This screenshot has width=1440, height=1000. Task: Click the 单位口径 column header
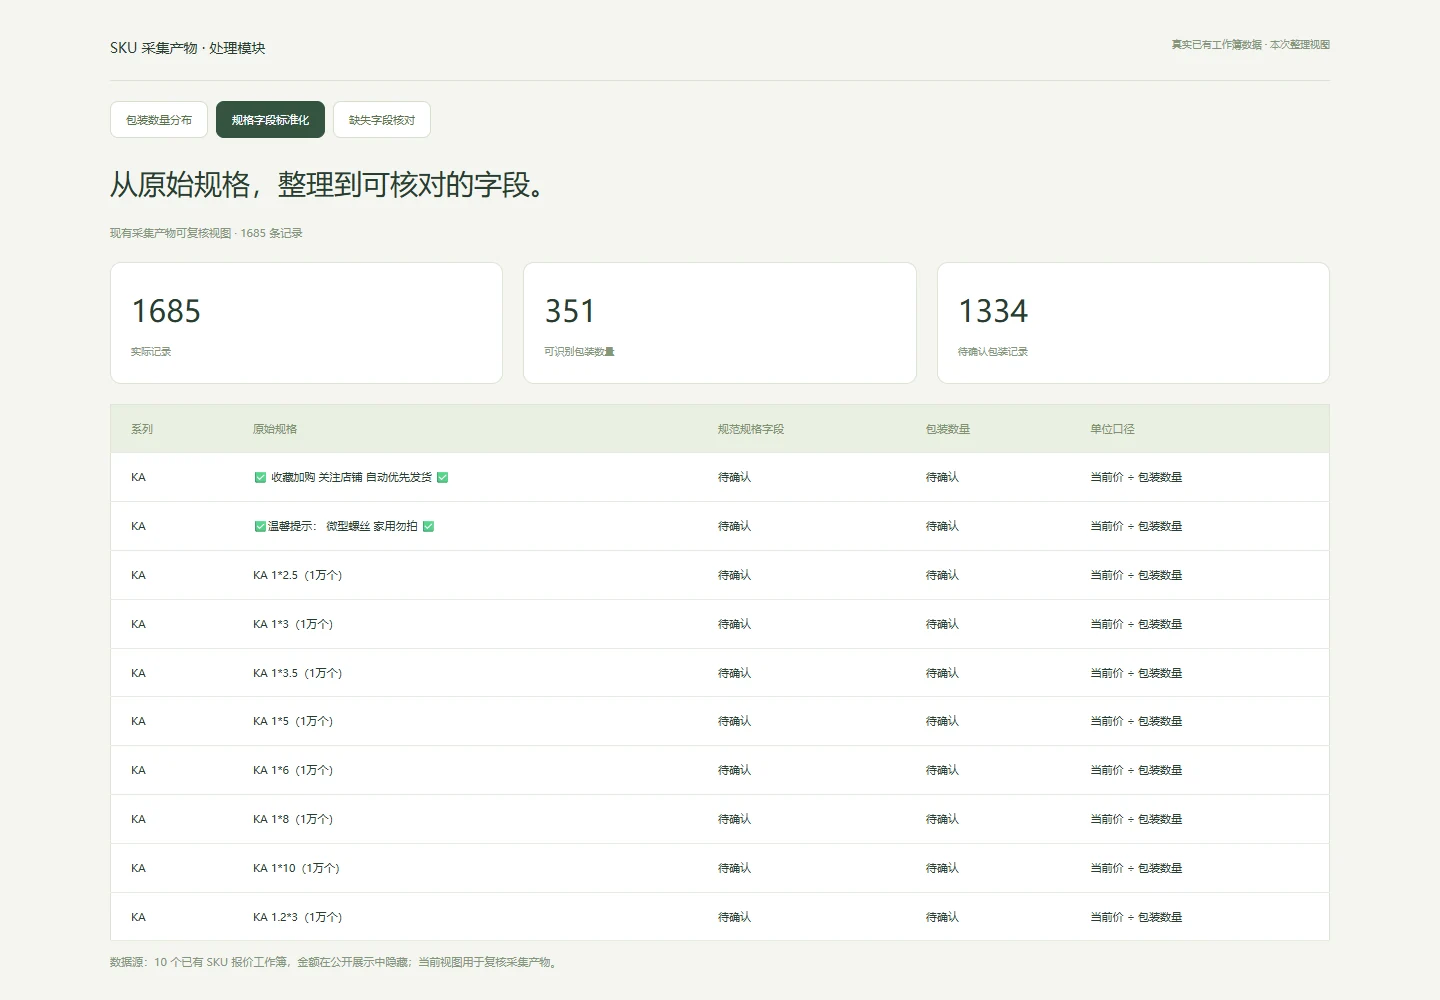[x=1112, y=429]
